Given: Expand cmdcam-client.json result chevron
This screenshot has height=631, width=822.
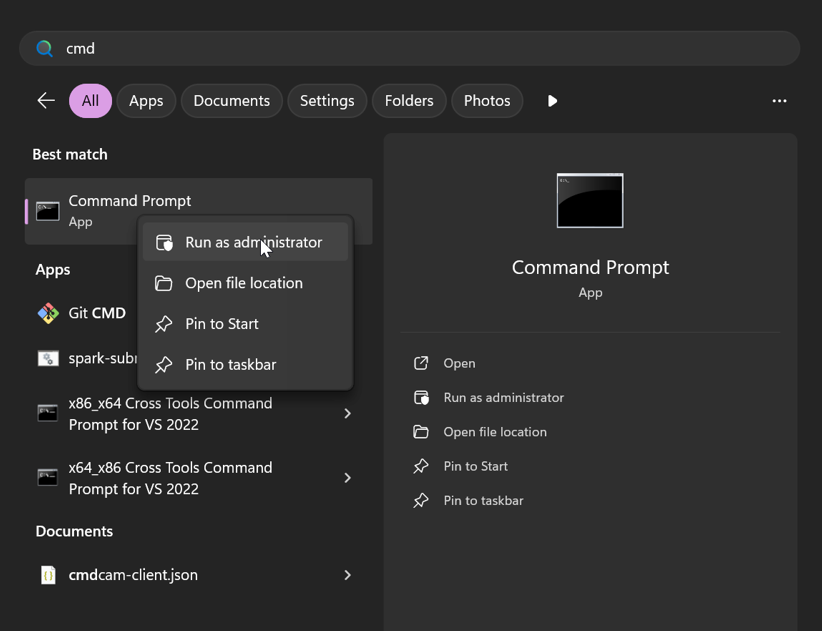Looking at the screenshot, I should (x=347, y=575).
